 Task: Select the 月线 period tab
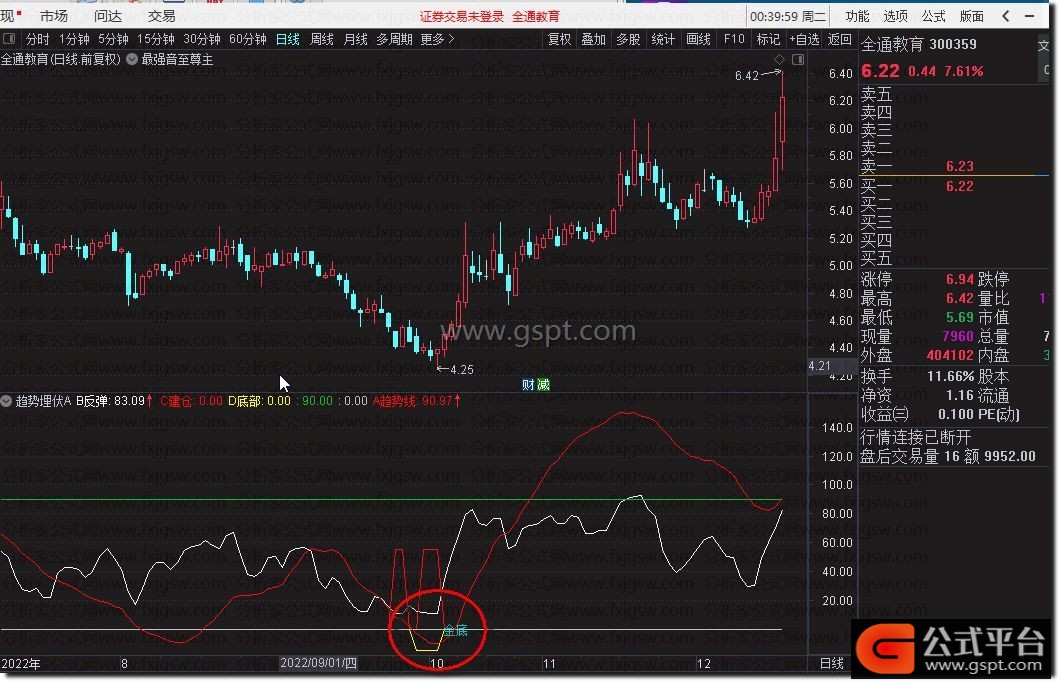(356, 39)
